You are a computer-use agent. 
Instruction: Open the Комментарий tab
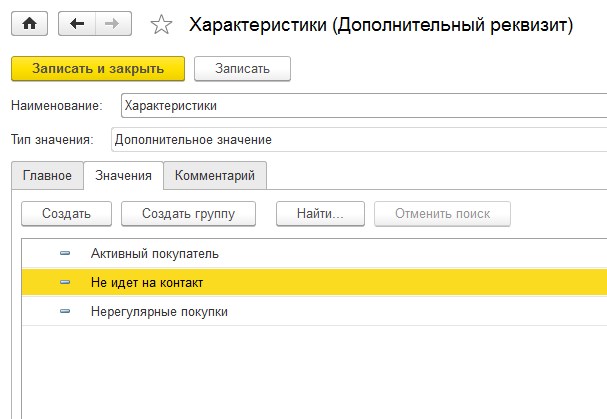pyautogui.click(x=215, y=175)
